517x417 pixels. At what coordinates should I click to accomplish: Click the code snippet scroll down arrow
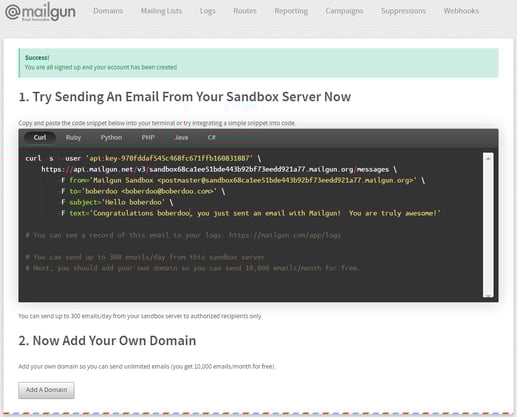pos(488,295)
